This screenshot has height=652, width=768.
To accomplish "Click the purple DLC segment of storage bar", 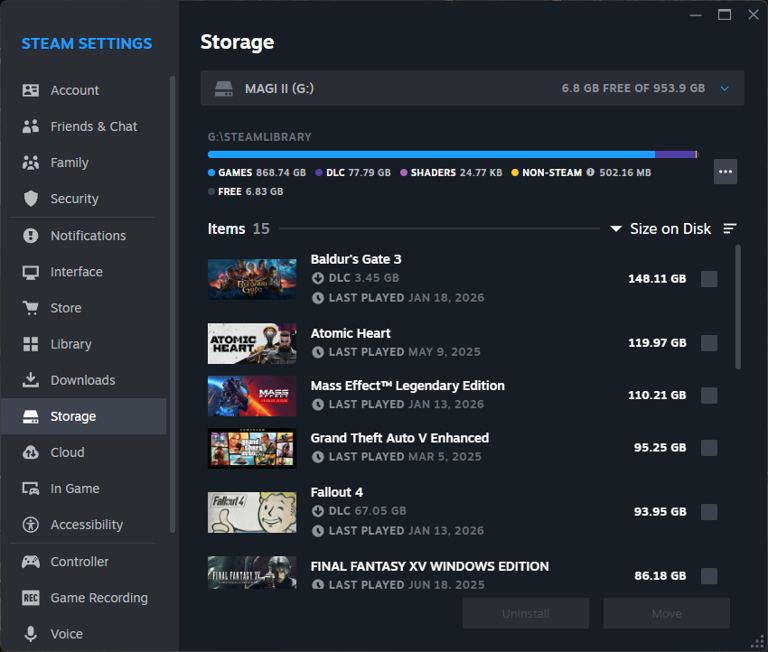I will click(675, 154).
